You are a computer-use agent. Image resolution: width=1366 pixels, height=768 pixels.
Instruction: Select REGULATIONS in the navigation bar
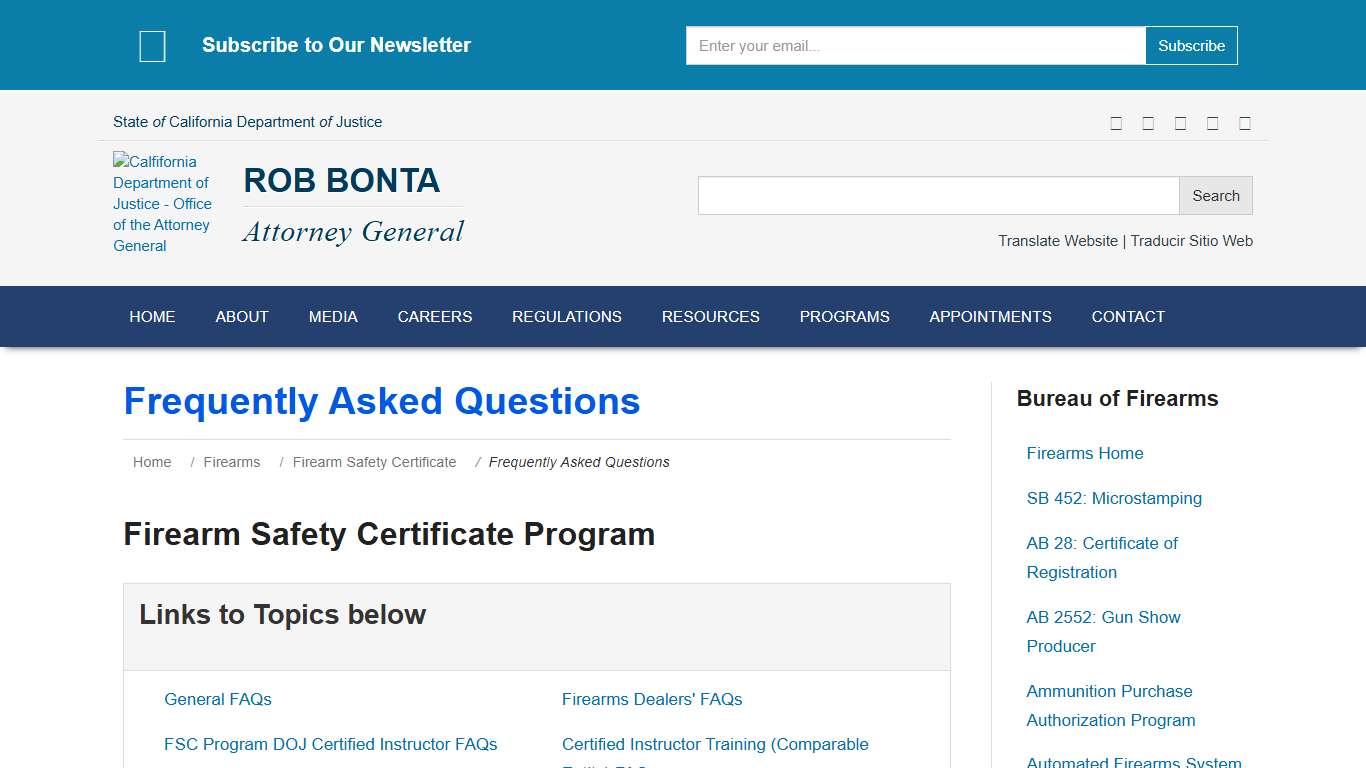[567, 316]
